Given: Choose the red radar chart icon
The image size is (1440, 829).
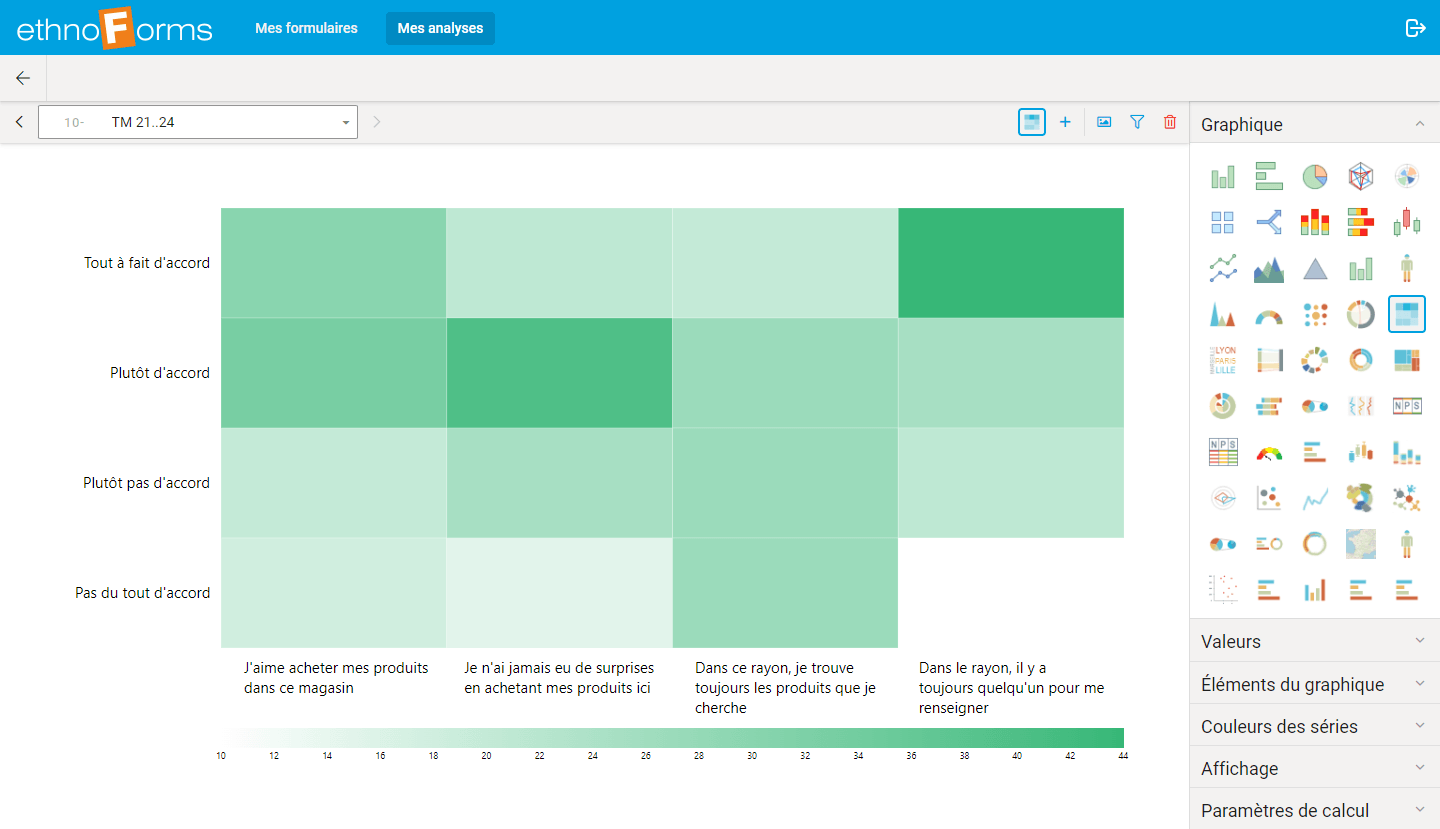Looking at the screenshot, I should click(1361, 177).
